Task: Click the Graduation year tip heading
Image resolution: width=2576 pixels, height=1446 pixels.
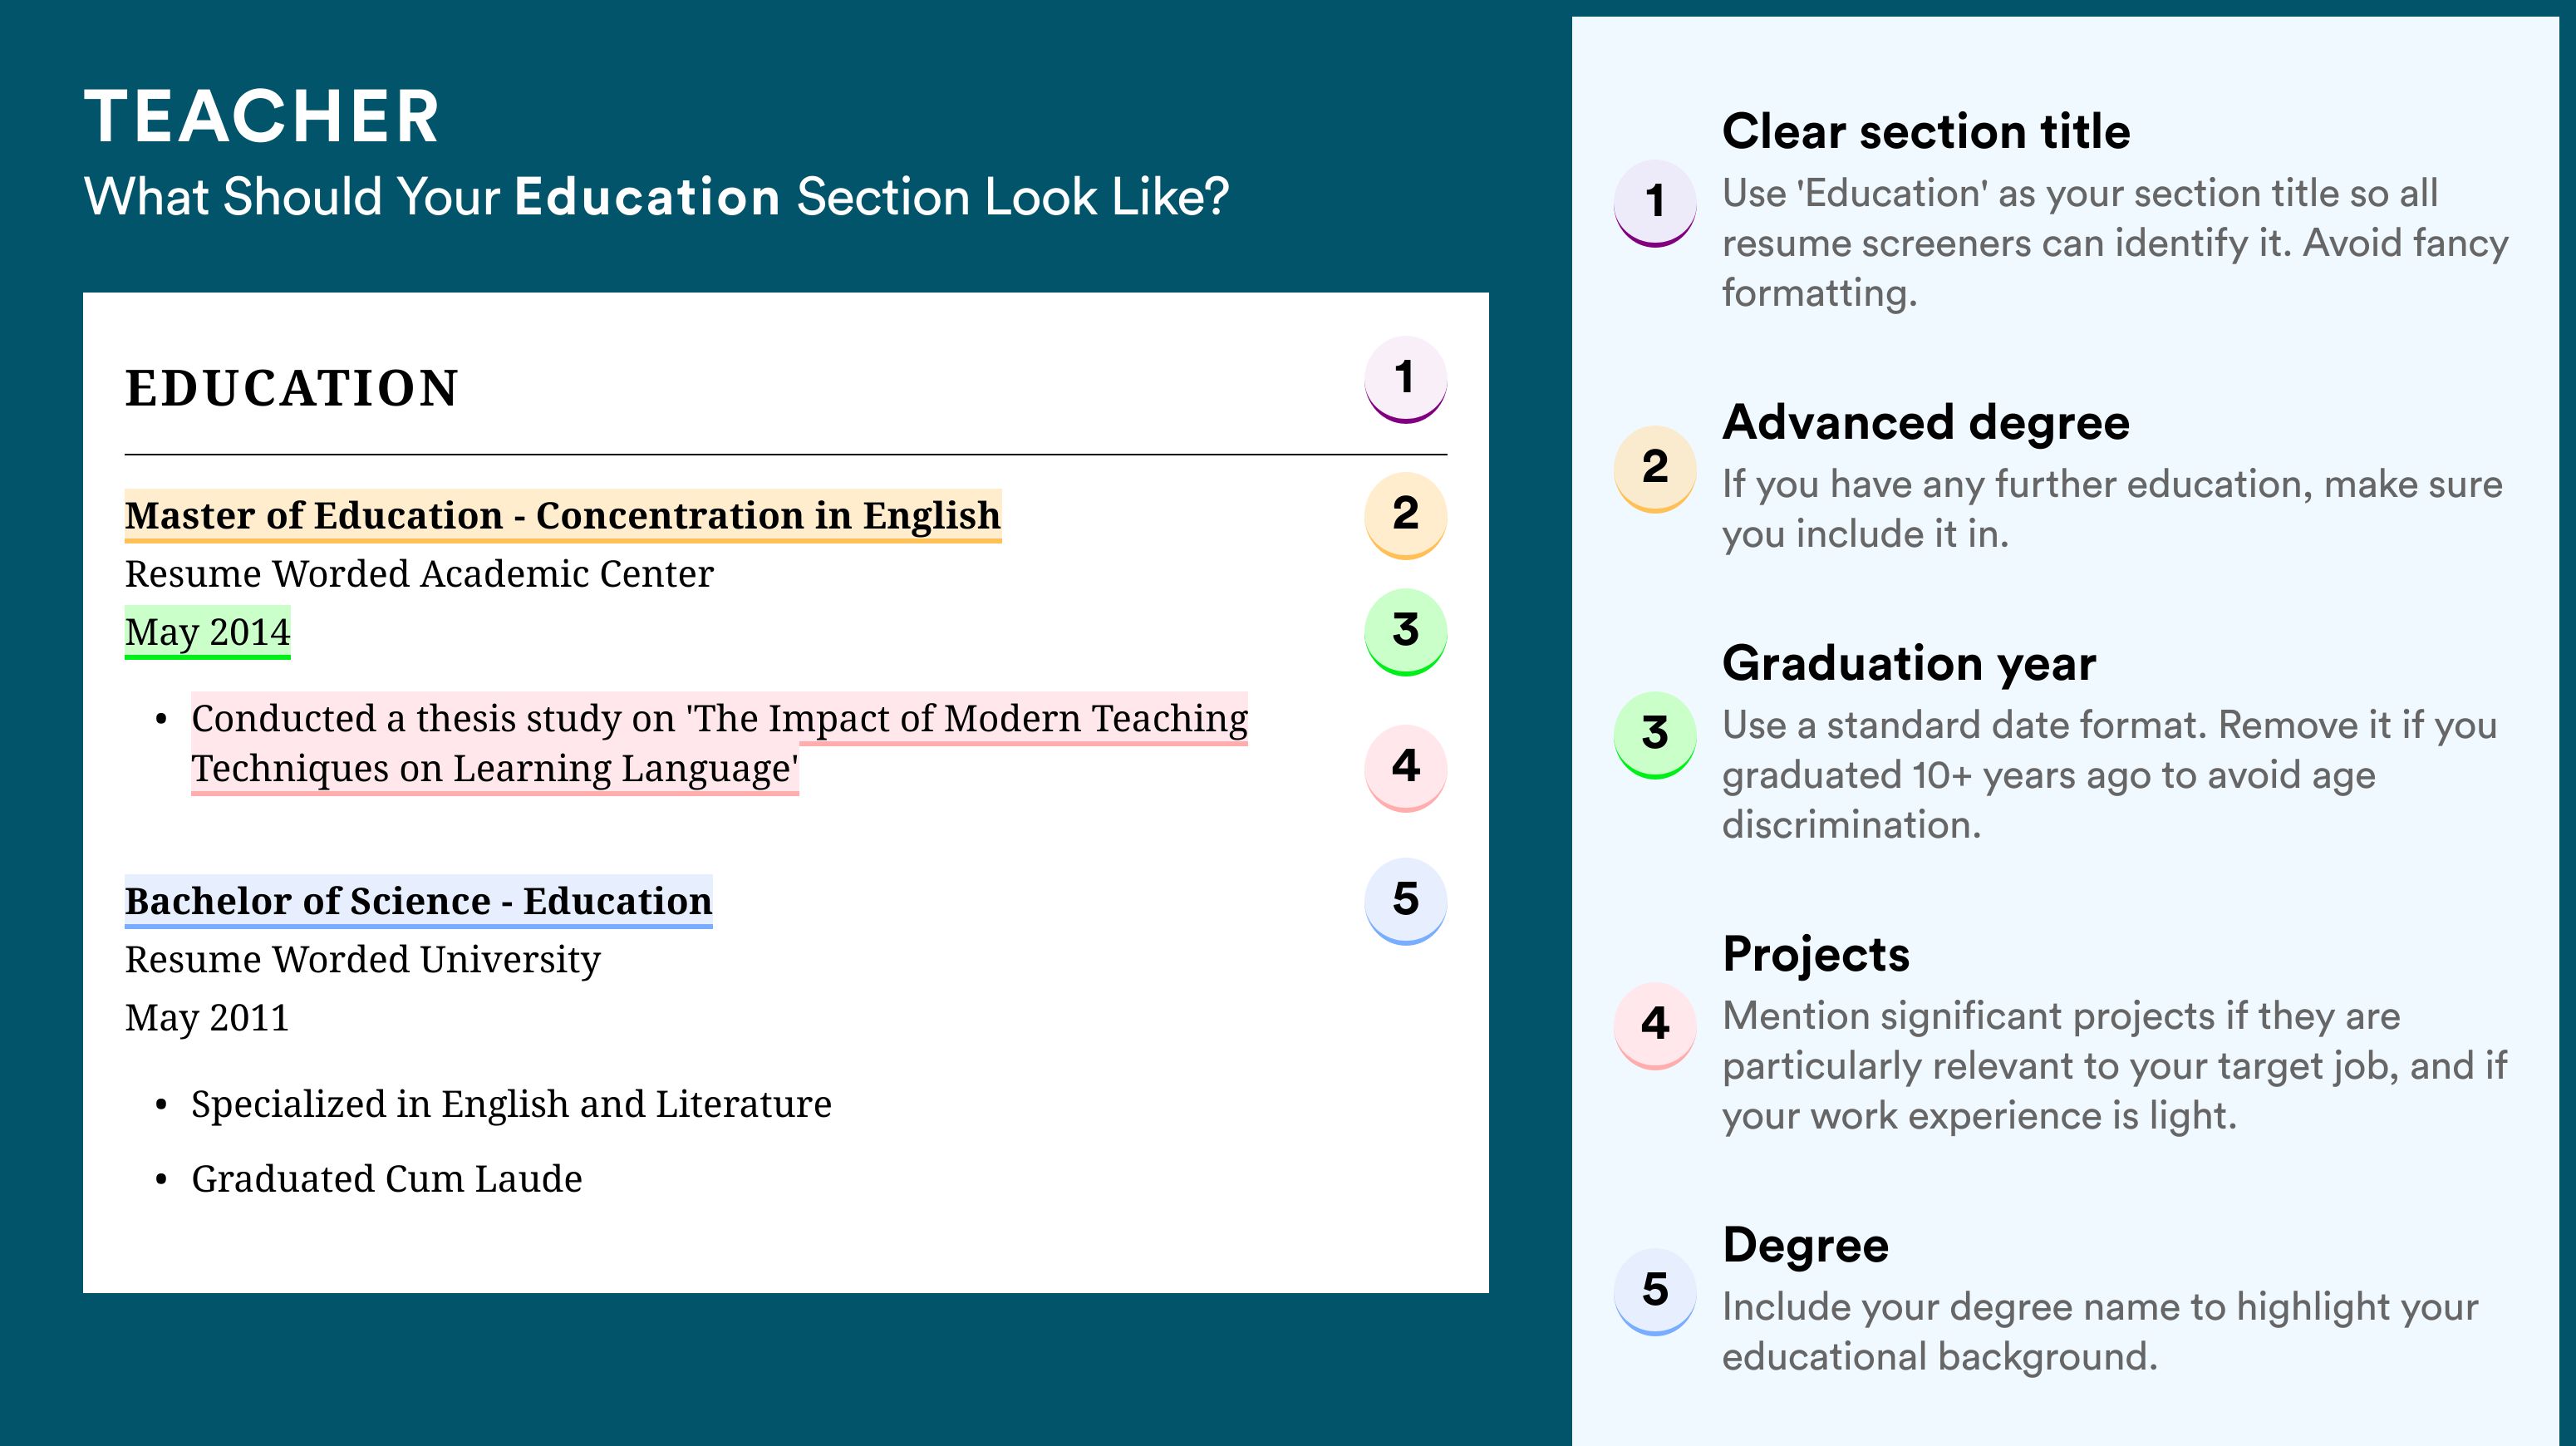Action: (x=1909, y=664)
